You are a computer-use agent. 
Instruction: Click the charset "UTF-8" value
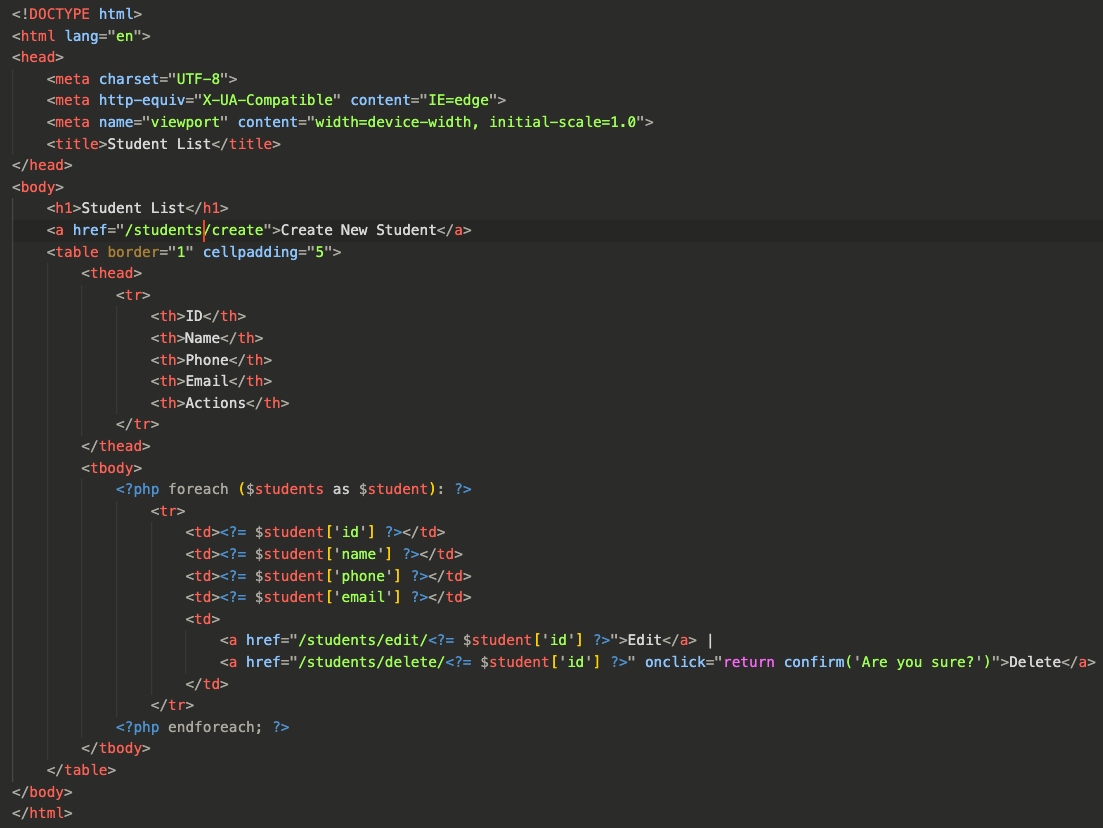tap(202, 79)
